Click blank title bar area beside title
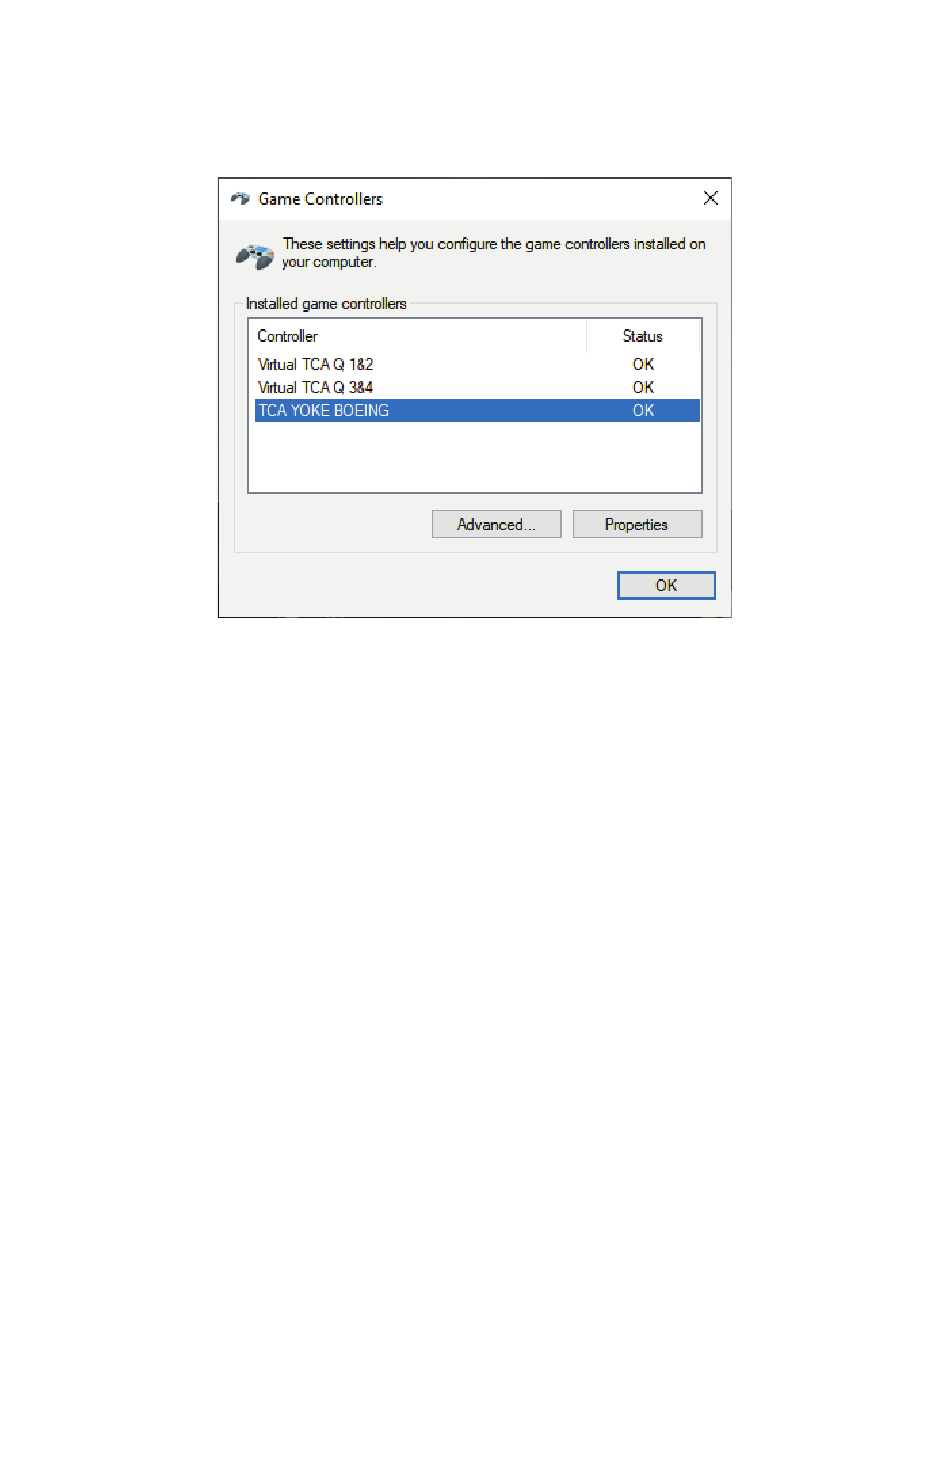The width and height of the screenshot is (950, 1478). [540, 198]
